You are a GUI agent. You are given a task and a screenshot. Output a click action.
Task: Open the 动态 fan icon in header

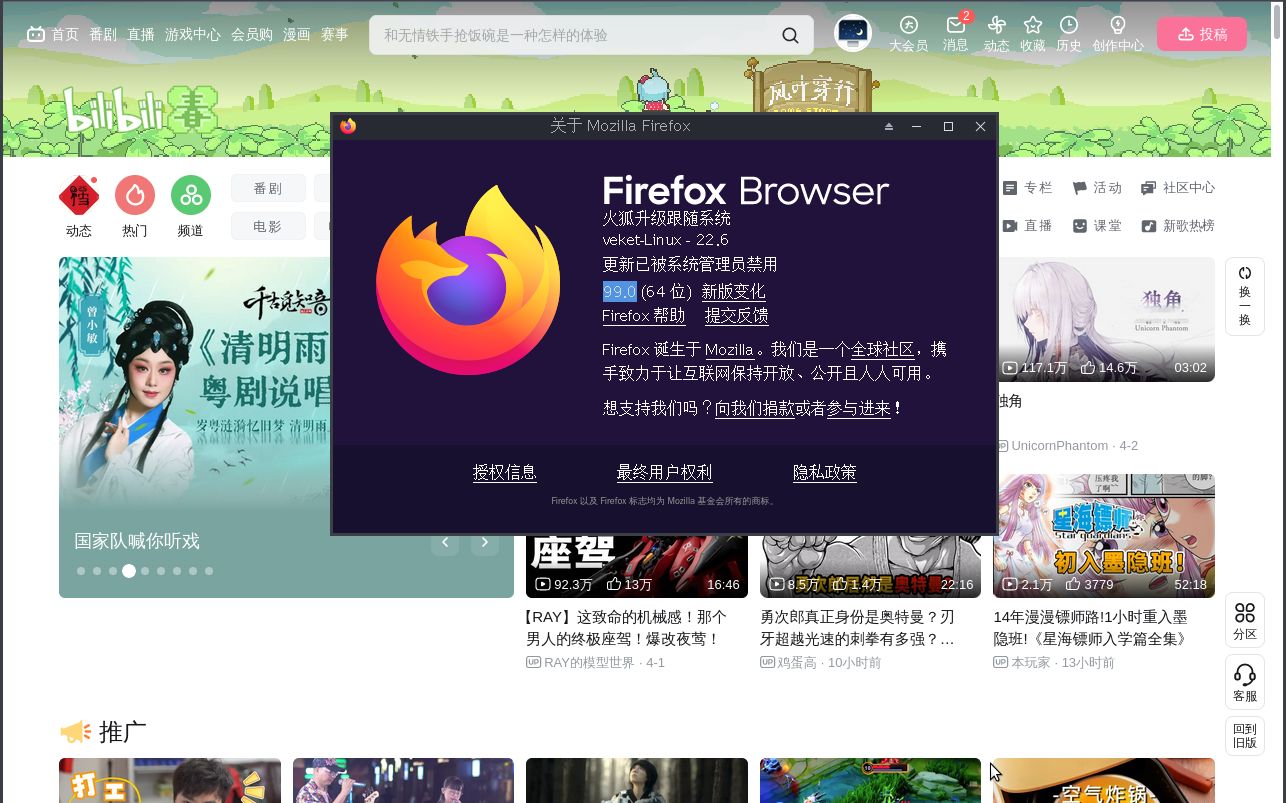click(996, 25)
